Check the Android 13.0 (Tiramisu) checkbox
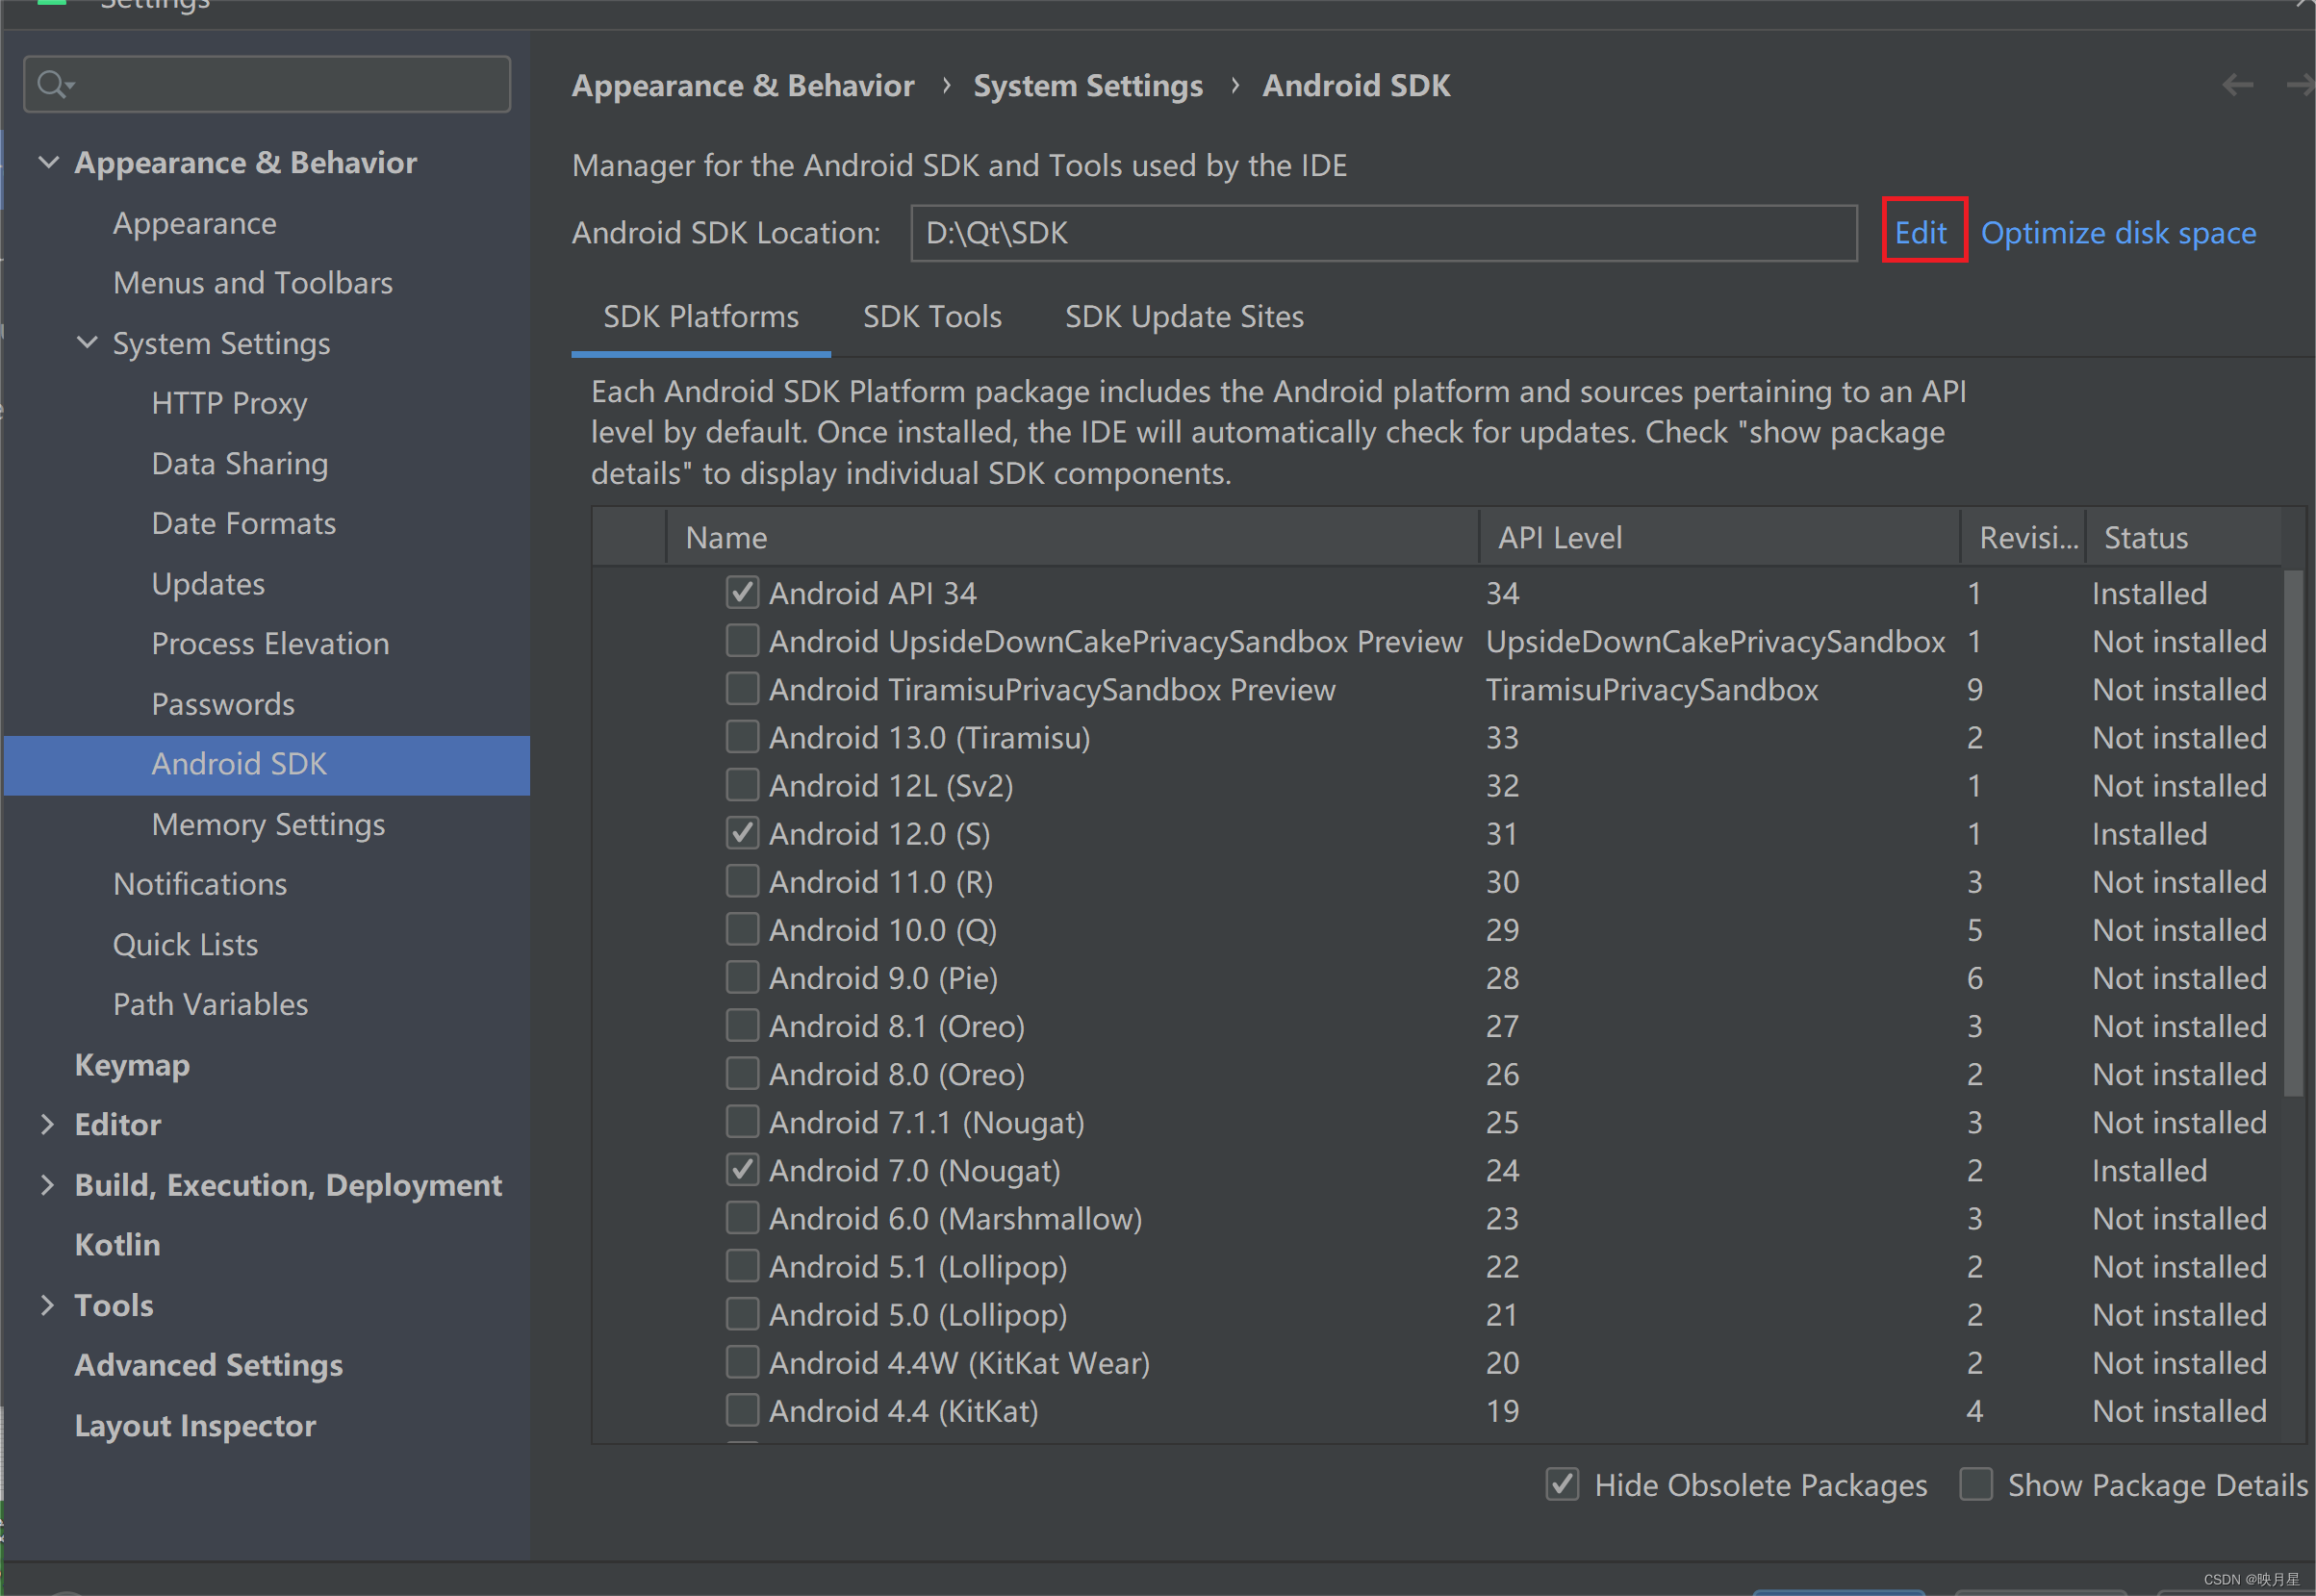The image size is (2316, 1596). pyautogui.click(x=742, y=738)
